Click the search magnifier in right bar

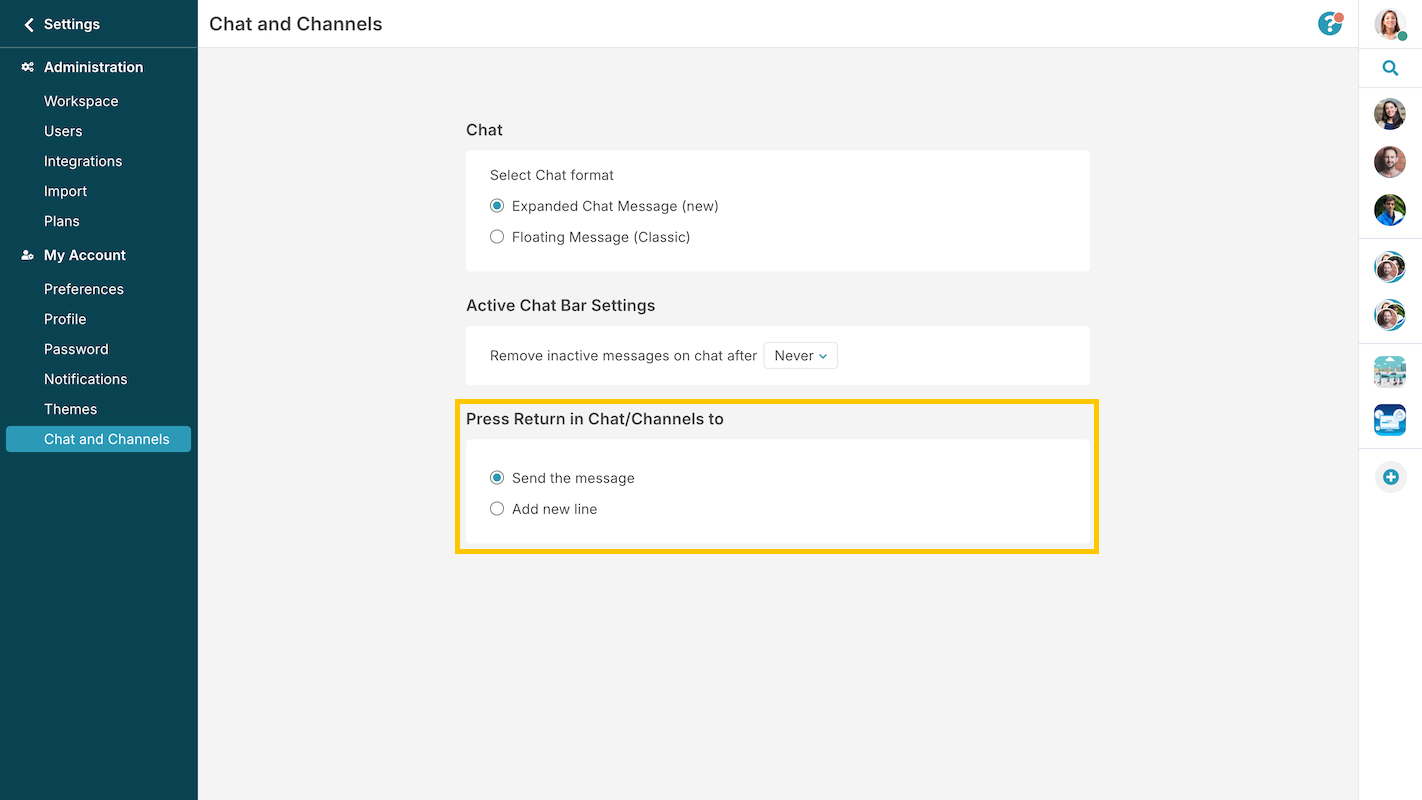point(1390,68)
